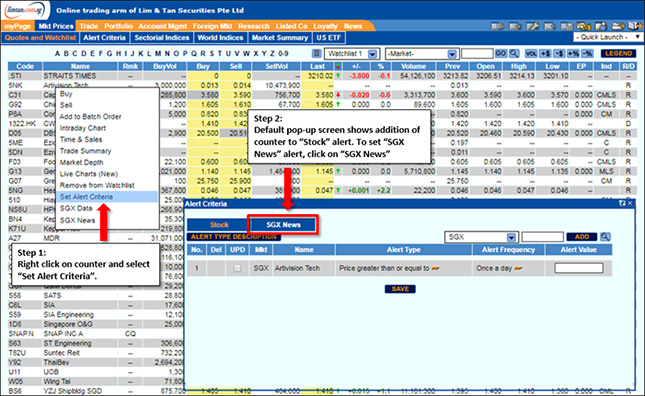Click the wrench settings icon in the top toolbar
Viewport: 645px width, 396px height.
coord(533,26)
